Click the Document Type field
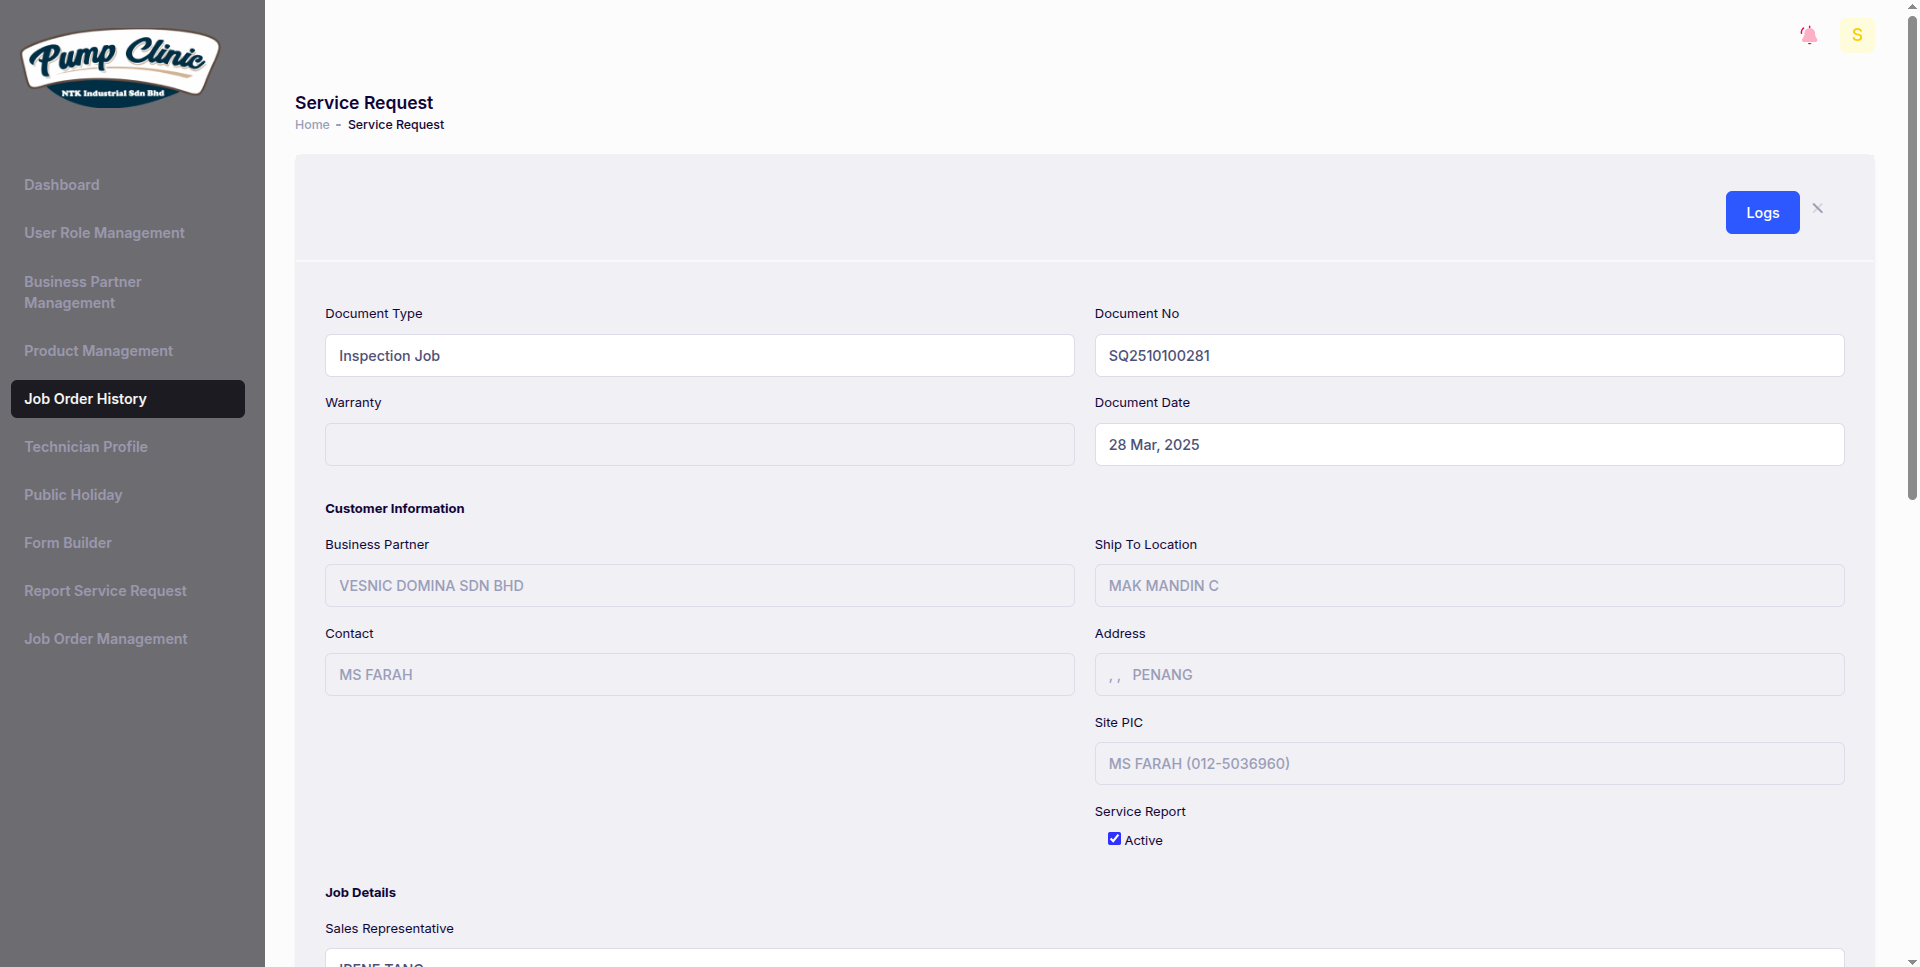This screenshot has height=967, width=1920. pyautogui.click(x=699, y=356)
